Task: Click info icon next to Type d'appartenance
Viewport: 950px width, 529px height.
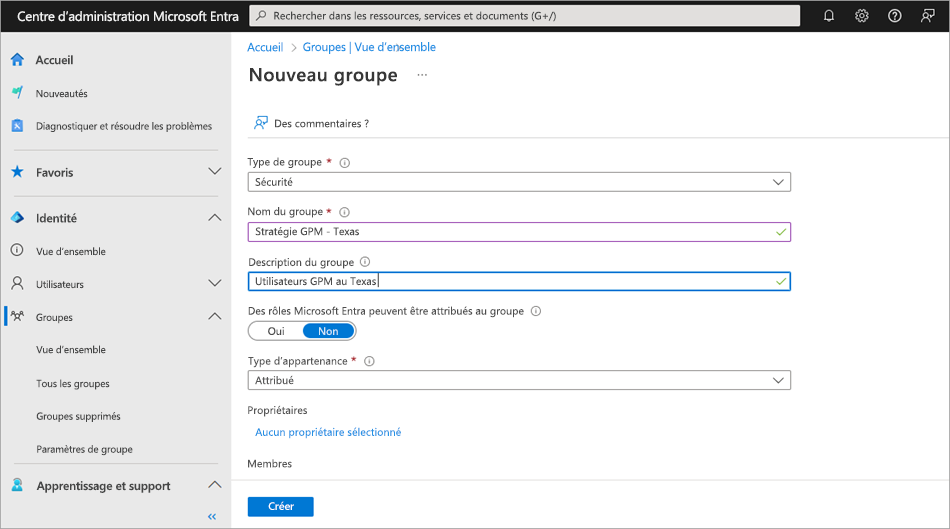Action: tap(369, 361)
